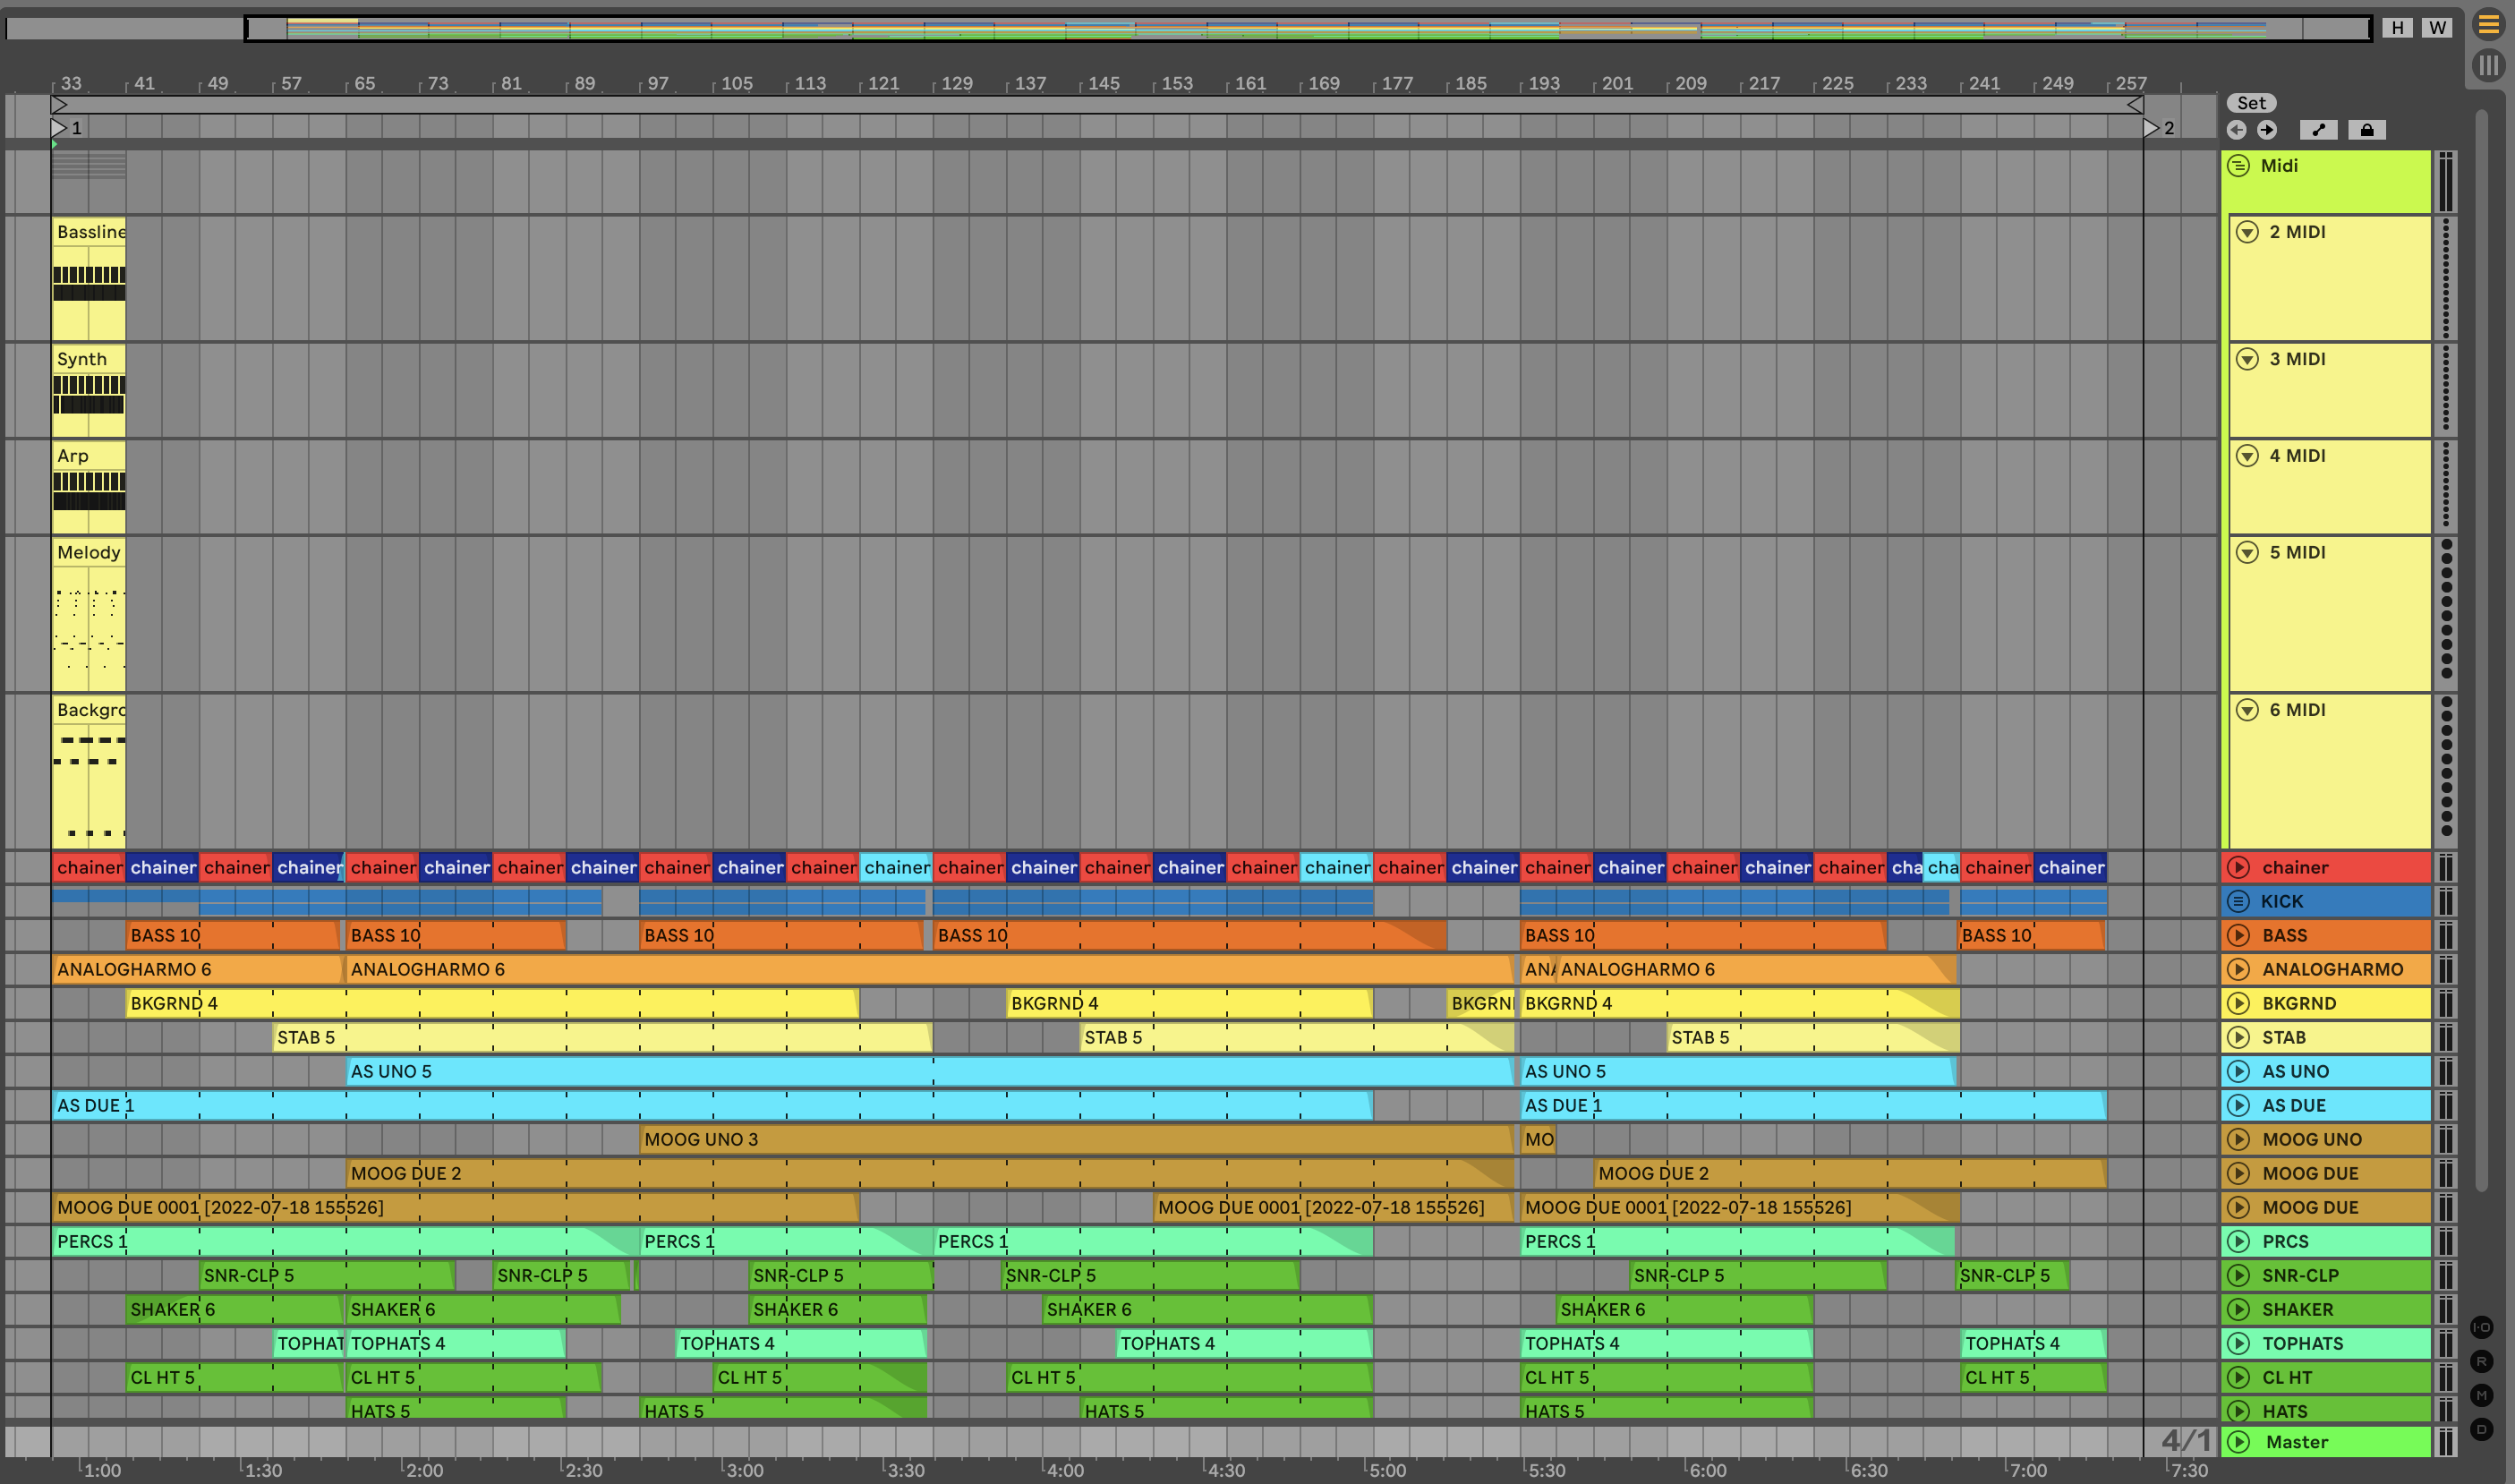
Task: Select the first MOOG DUE 2 clip
Action: (x=930, y=1174)
